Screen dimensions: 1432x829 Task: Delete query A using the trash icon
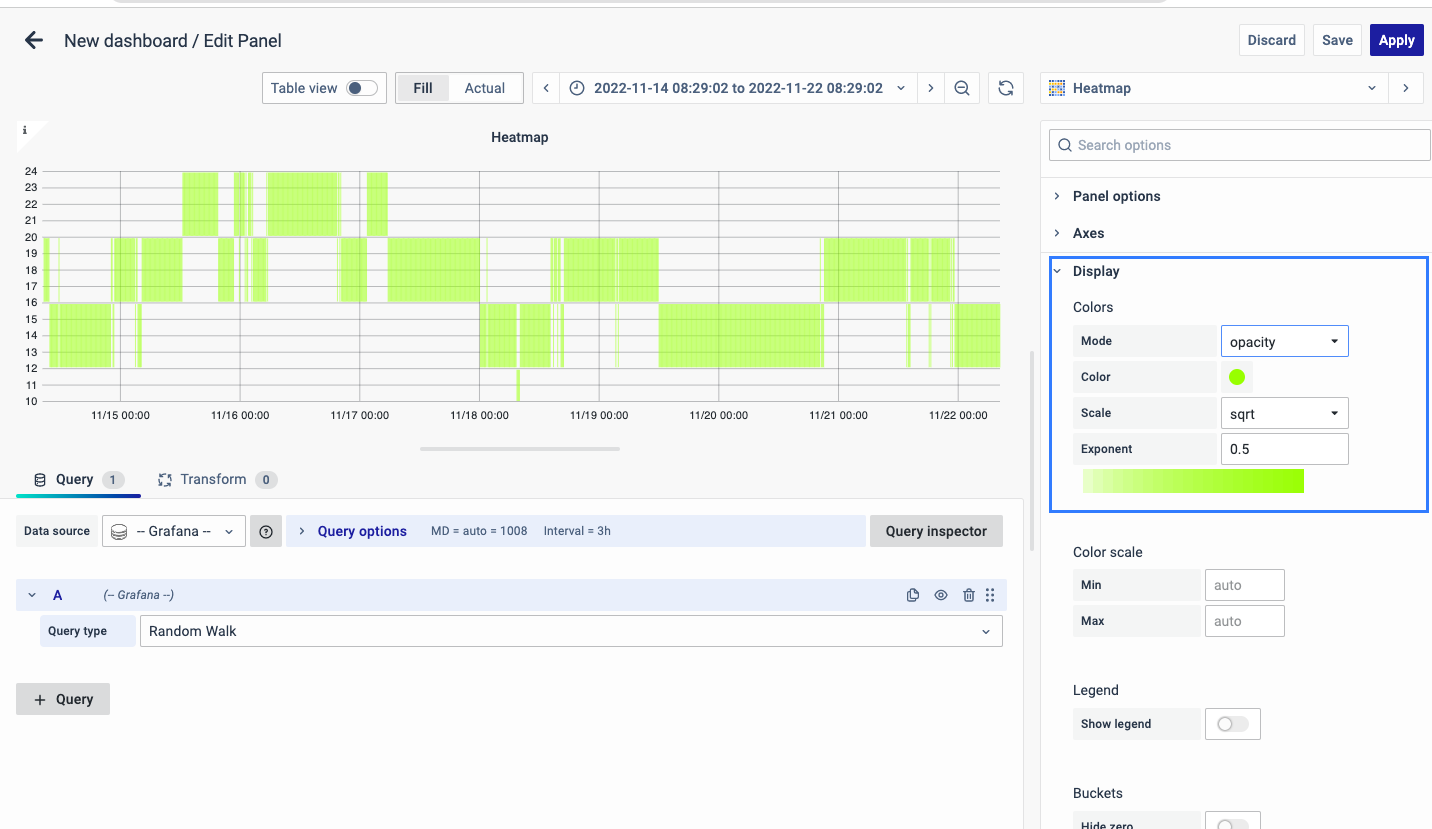pyautogui.click(x=968, y=595)
